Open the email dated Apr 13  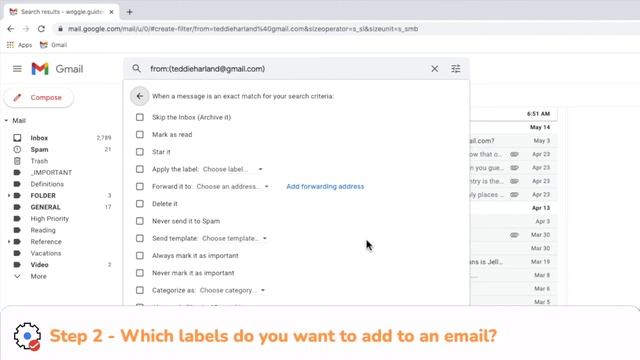click(513, 208)
